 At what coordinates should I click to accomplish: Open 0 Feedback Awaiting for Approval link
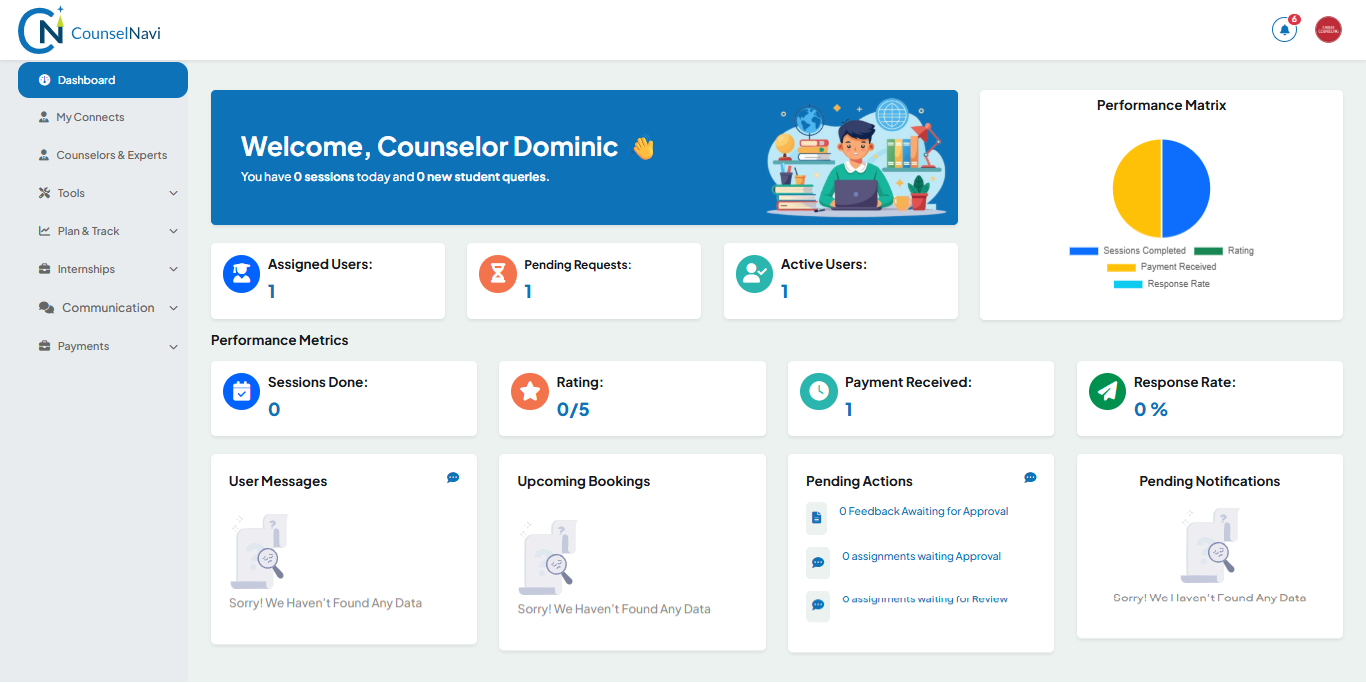coord(923,511)
